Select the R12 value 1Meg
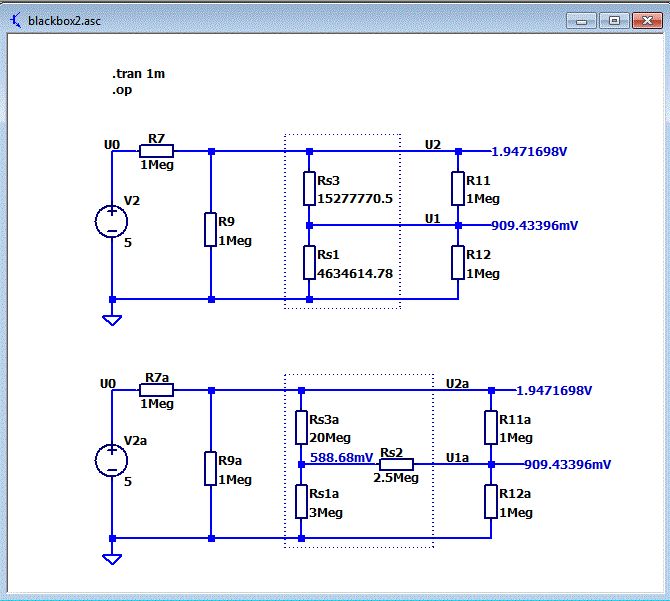This screenshot has height=601, width=670. pos(483,274)
